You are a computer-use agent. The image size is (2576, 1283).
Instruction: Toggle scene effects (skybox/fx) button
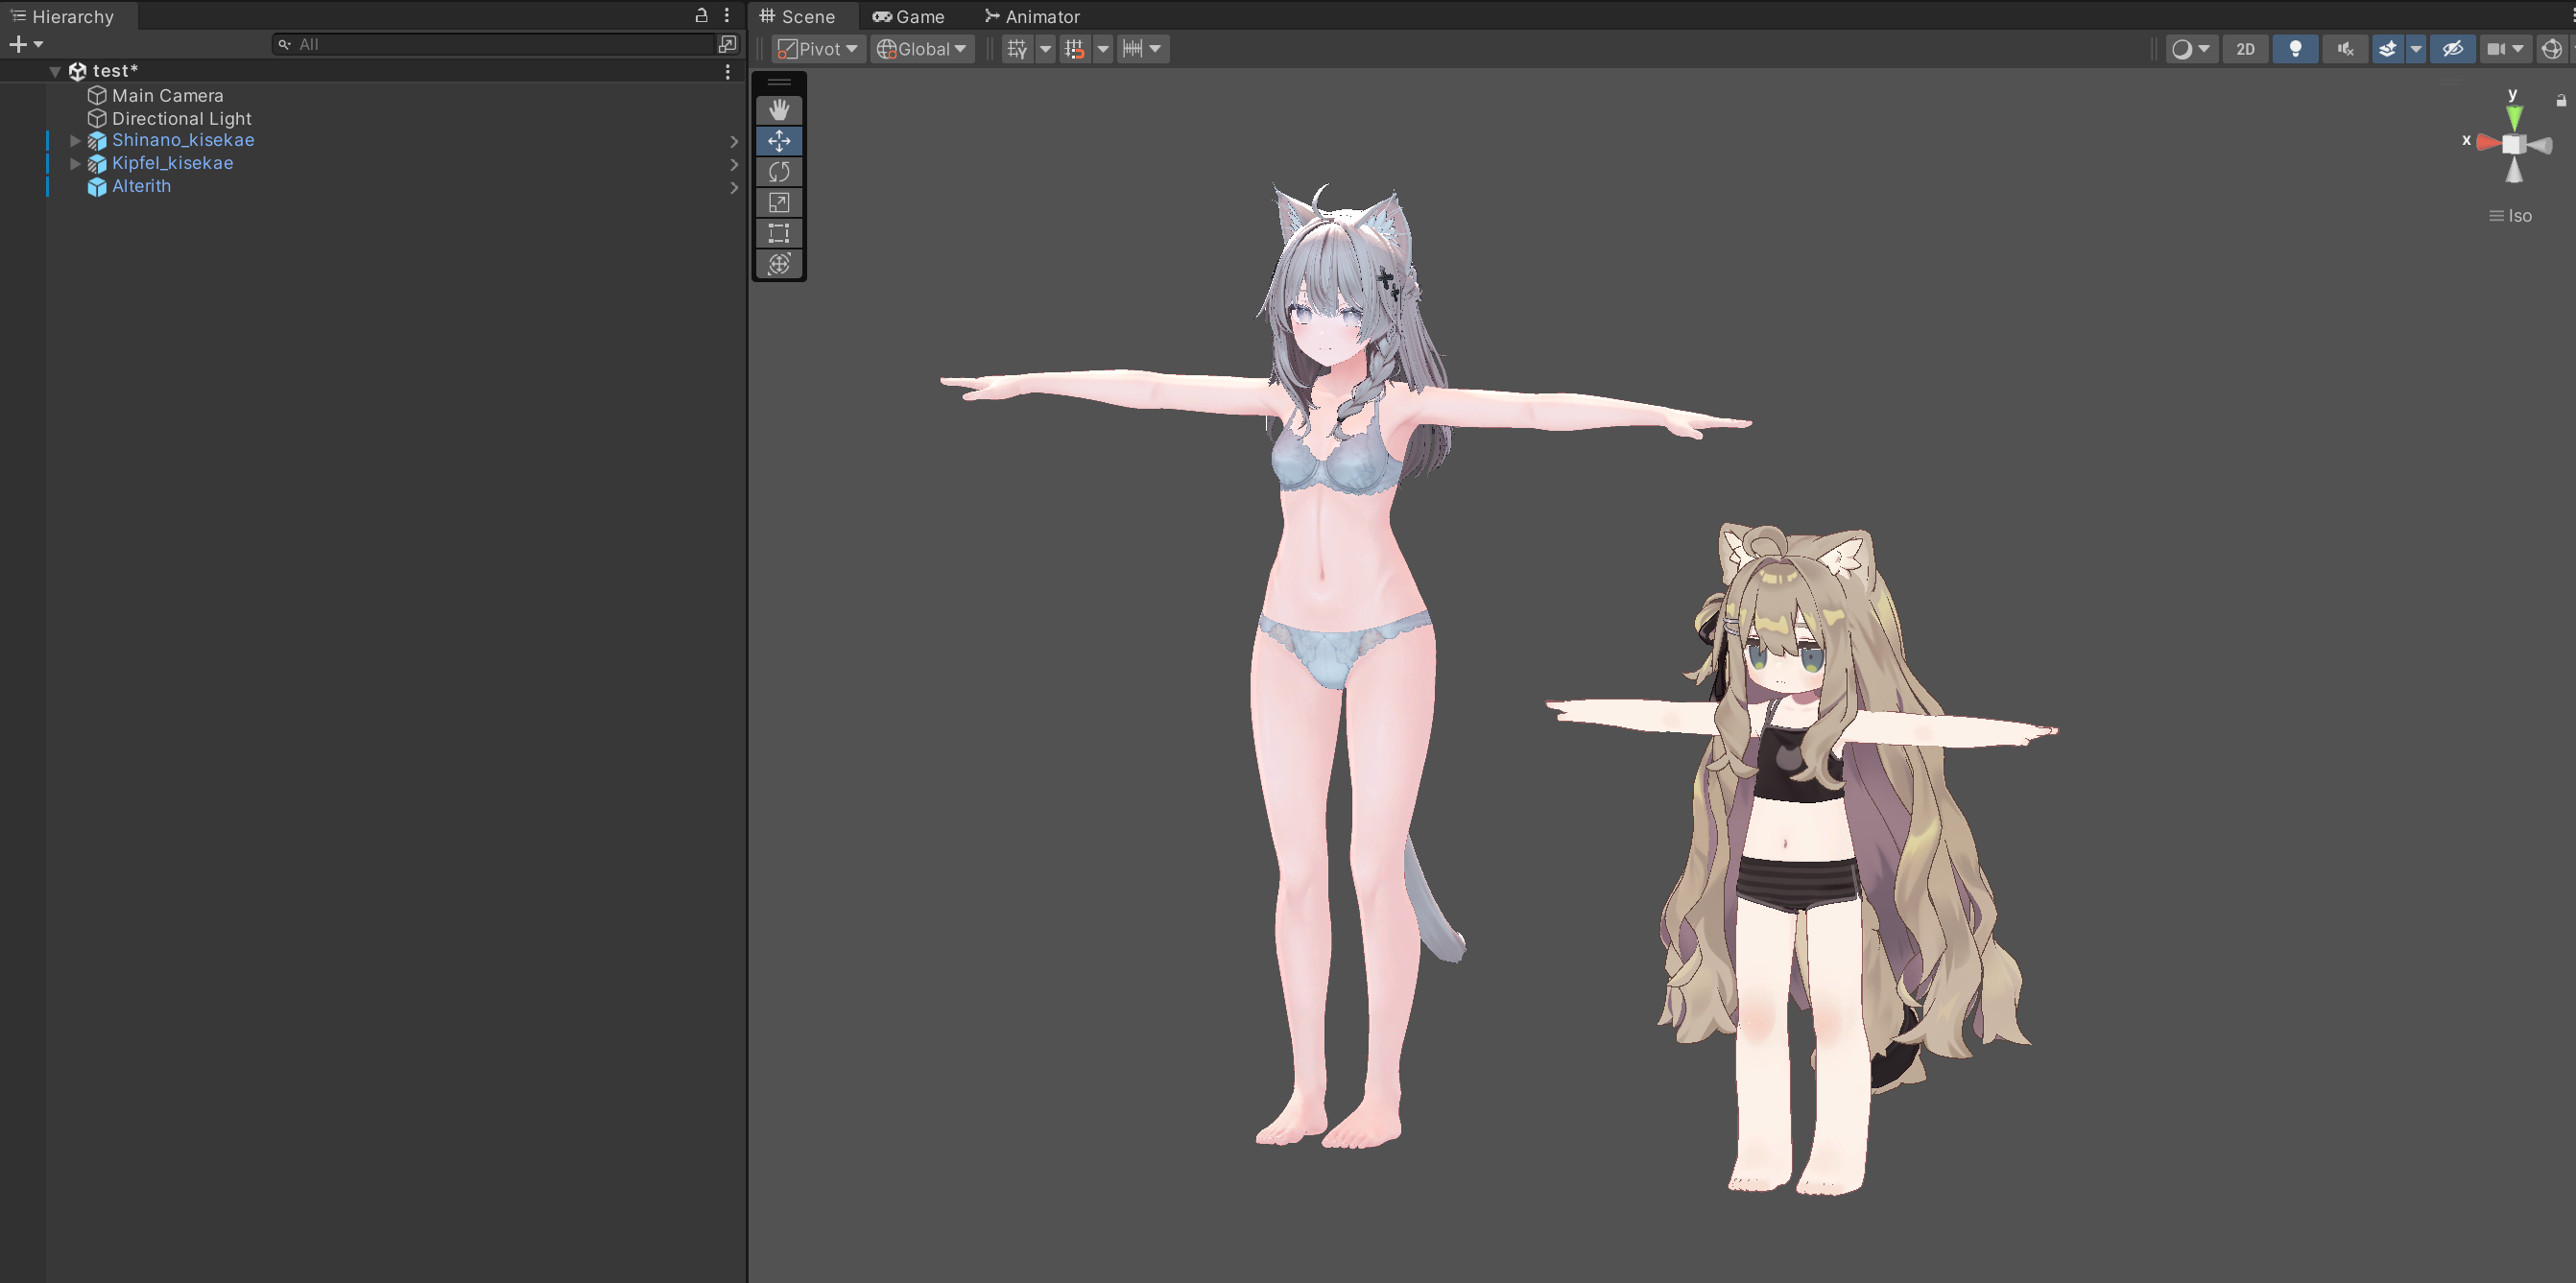(2388, 49)
